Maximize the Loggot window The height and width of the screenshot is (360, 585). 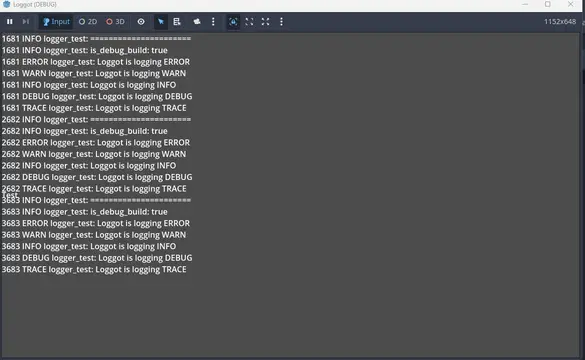coord(547,4)
